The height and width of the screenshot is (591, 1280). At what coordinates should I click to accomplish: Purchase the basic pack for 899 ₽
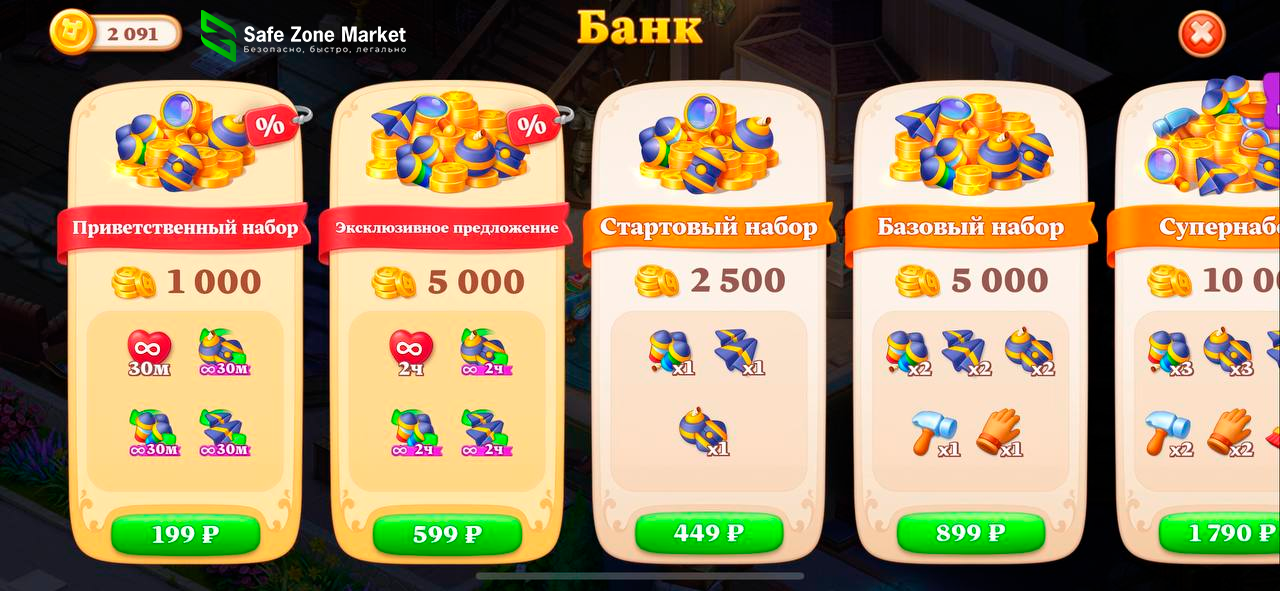(x=971, y=533)
